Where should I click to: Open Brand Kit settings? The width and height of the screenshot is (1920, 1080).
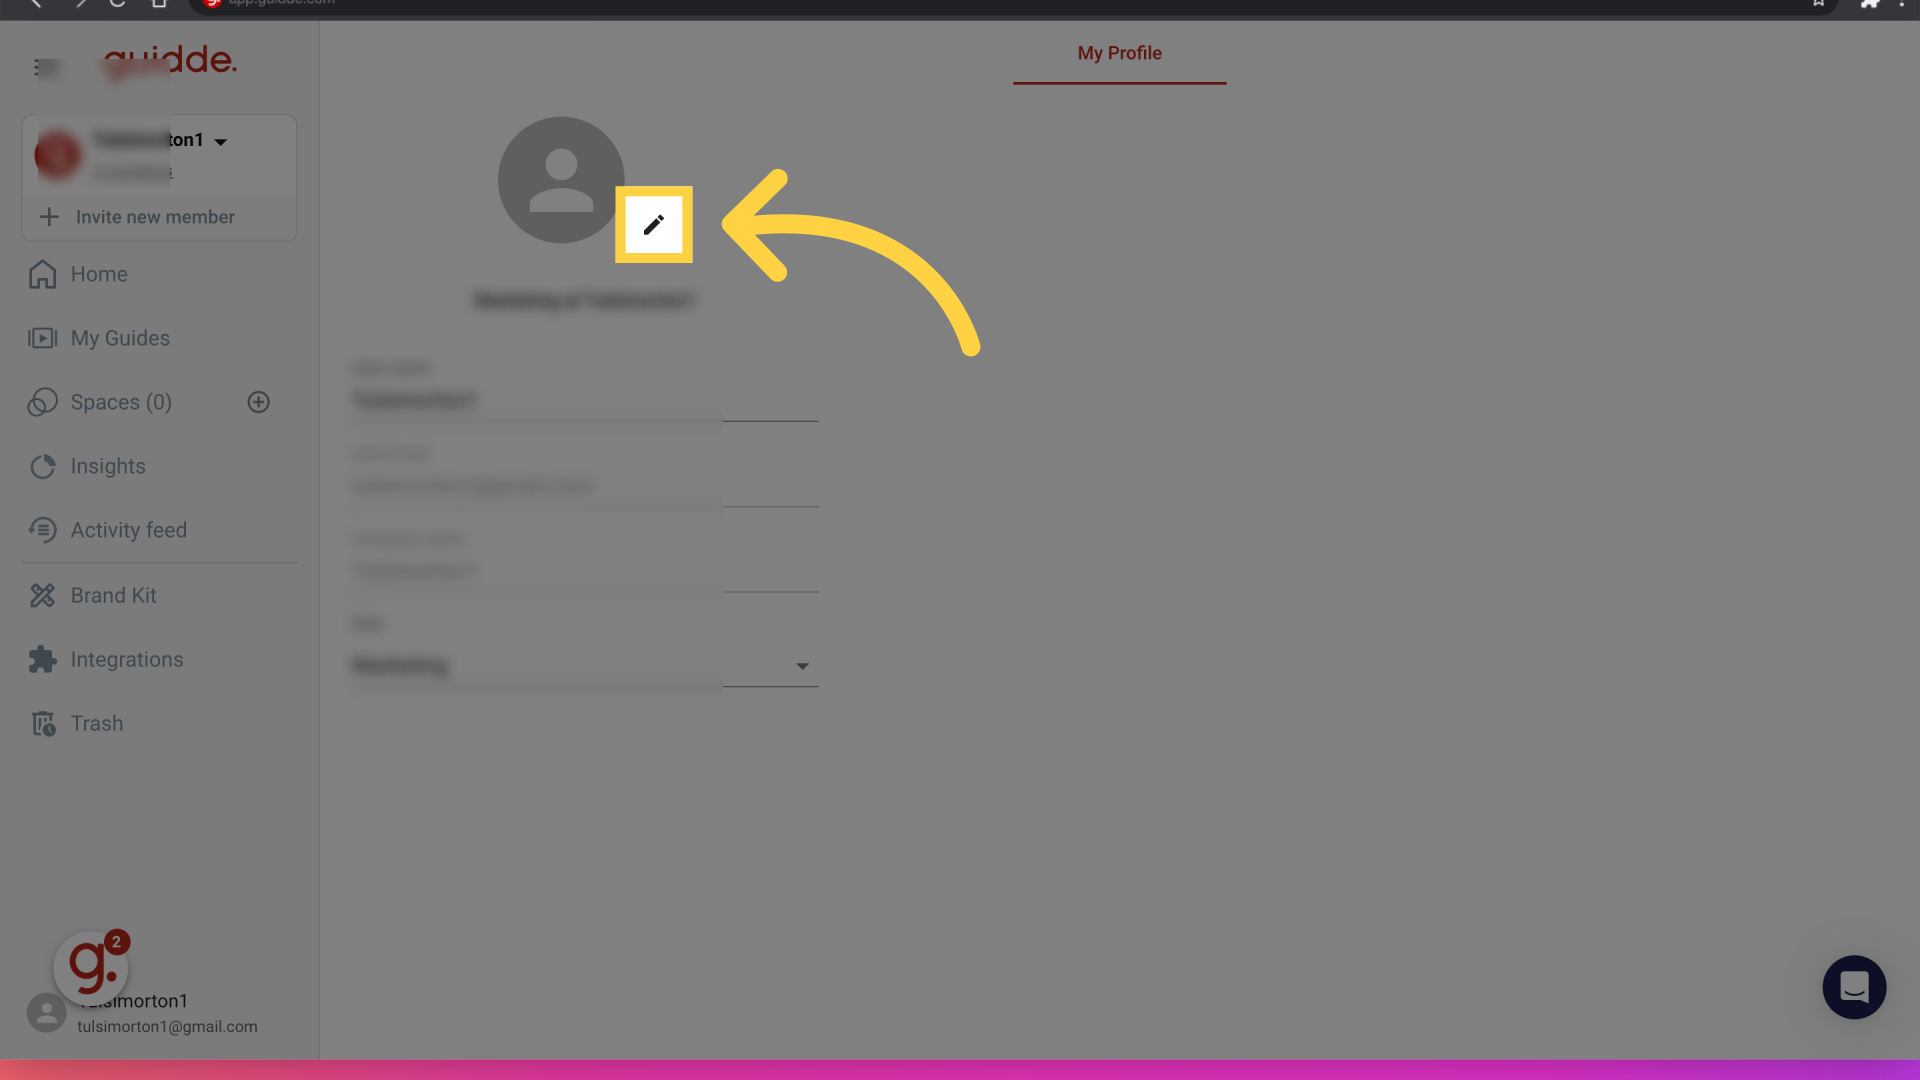(113, 595)
